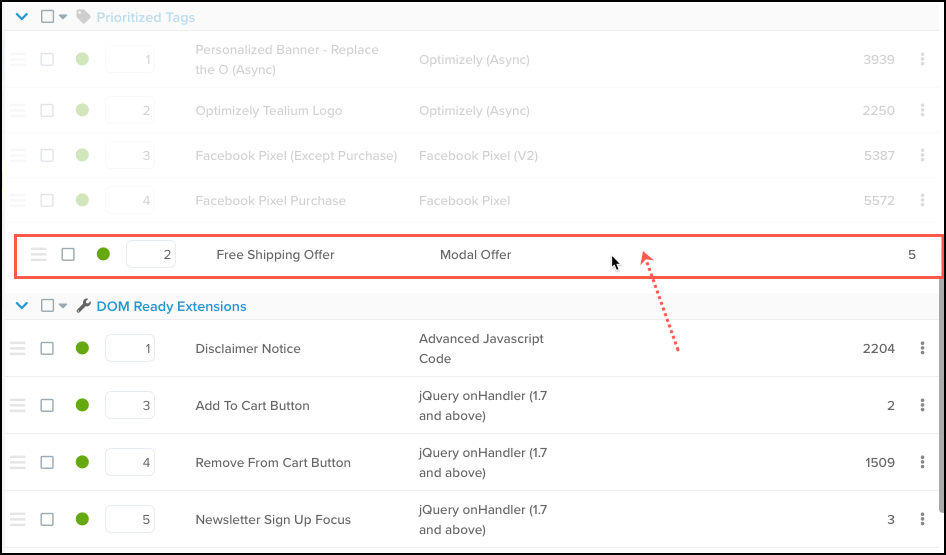
Task: Click the DOM Ready Extensions heading
Action: click(171, 307)
